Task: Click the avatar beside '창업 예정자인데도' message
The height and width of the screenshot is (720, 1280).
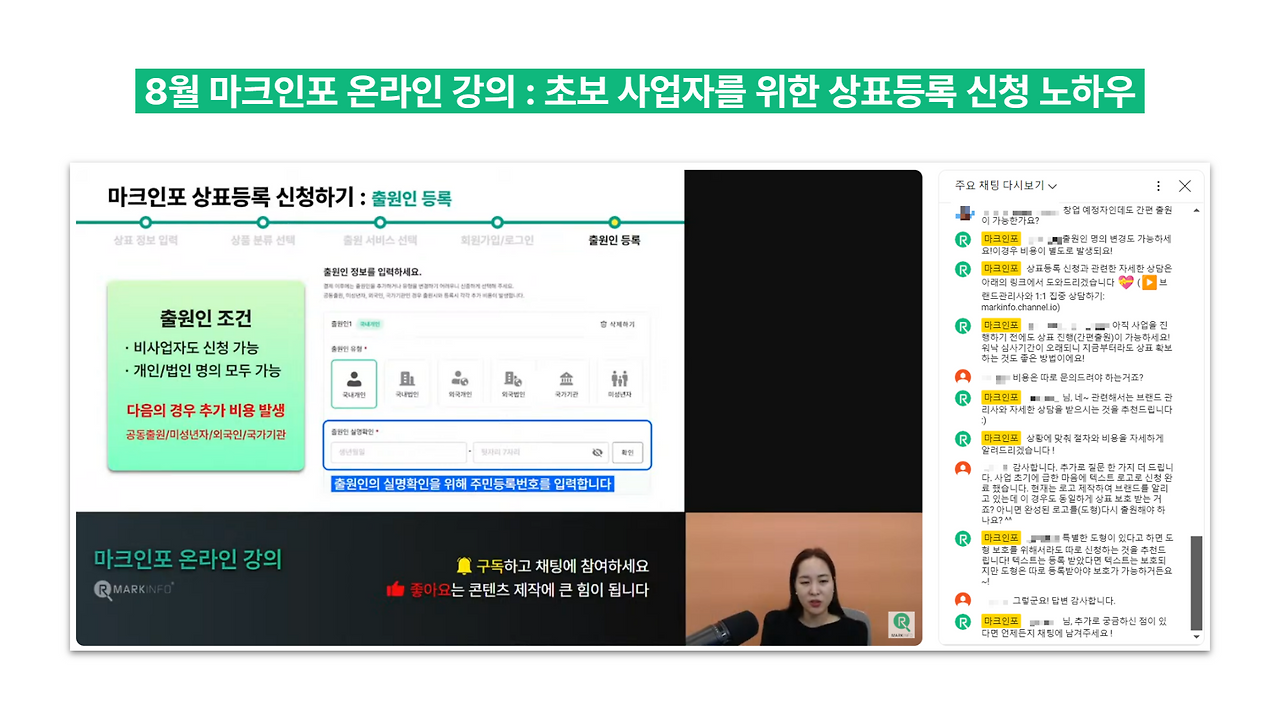Action: [x=964, y=213]
